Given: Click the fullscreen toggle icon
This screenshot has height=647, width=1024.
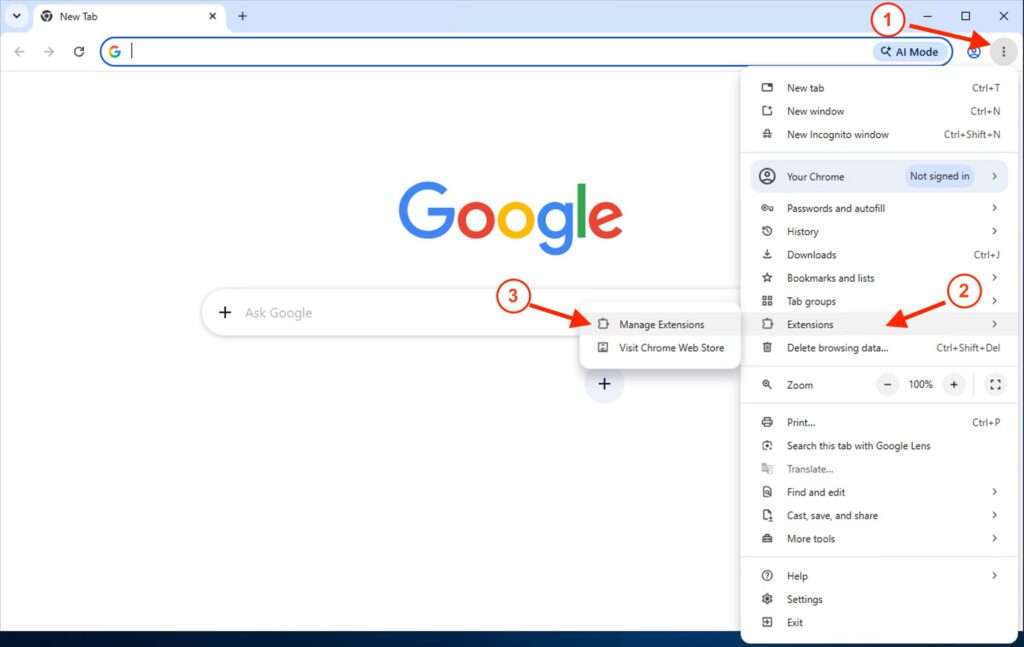Looking at the screenshot, I should click(995, 385).
